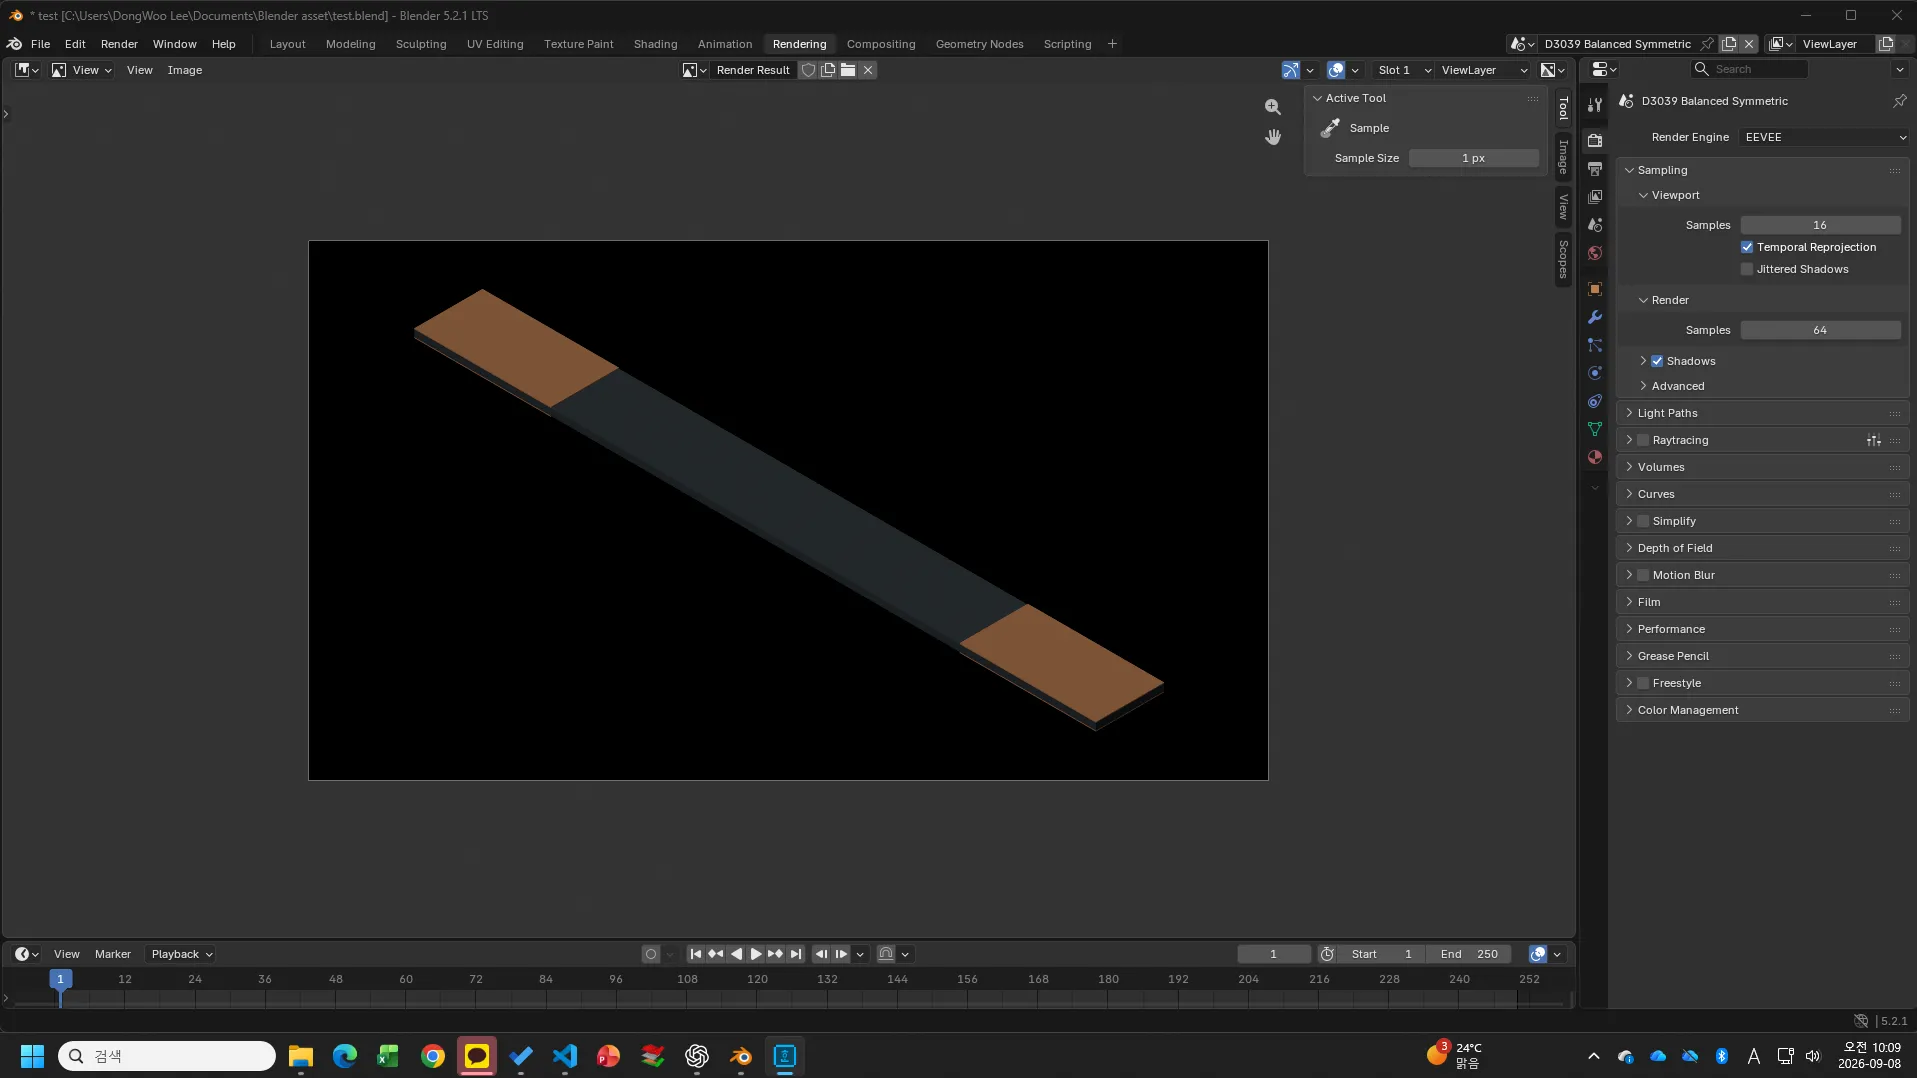Enable the Motion Blur checkbox
The width and height of the screenshot is (1917, 1078).
click(x=1643, y=575)
